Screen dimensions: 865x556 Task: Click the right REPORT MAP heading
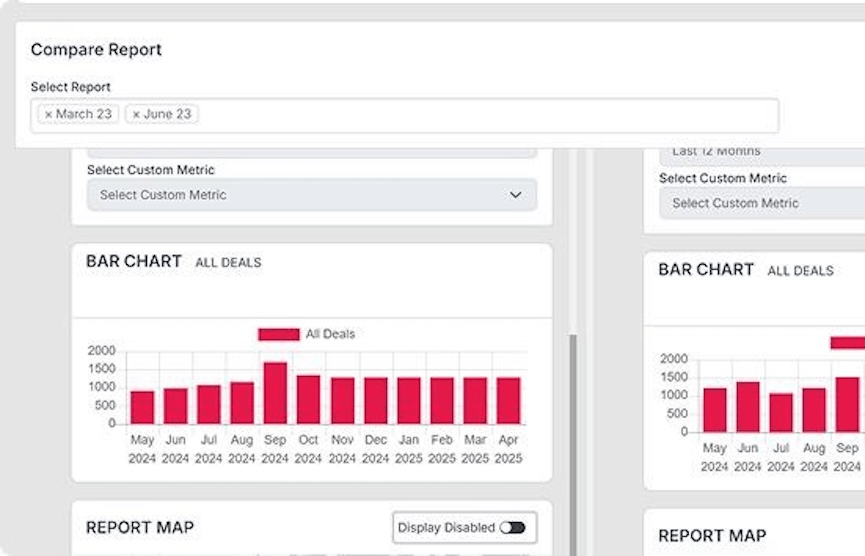[x=712, y=536]
